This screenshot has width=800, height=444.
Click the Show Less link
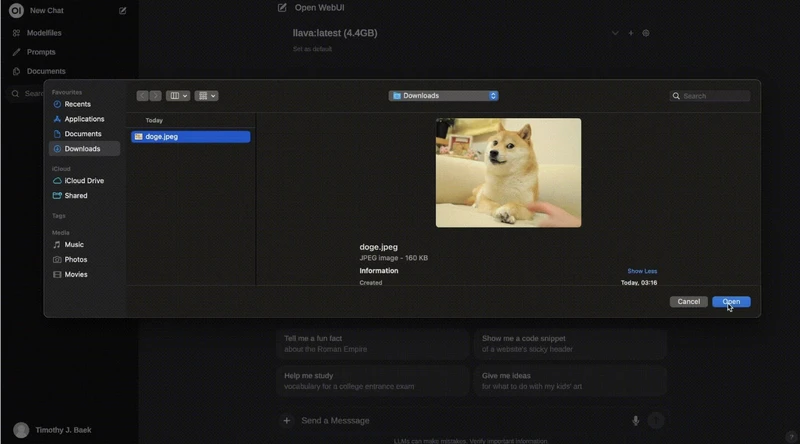pos(642,271)
